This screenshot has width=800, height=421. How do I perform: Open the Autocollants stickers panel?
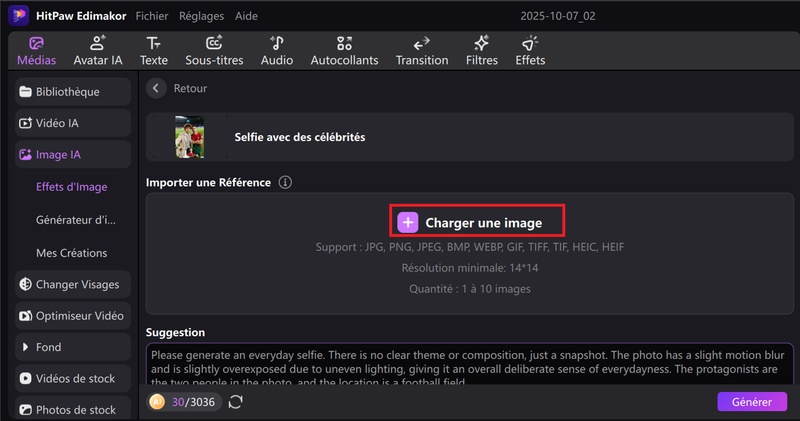coord(344,51)
